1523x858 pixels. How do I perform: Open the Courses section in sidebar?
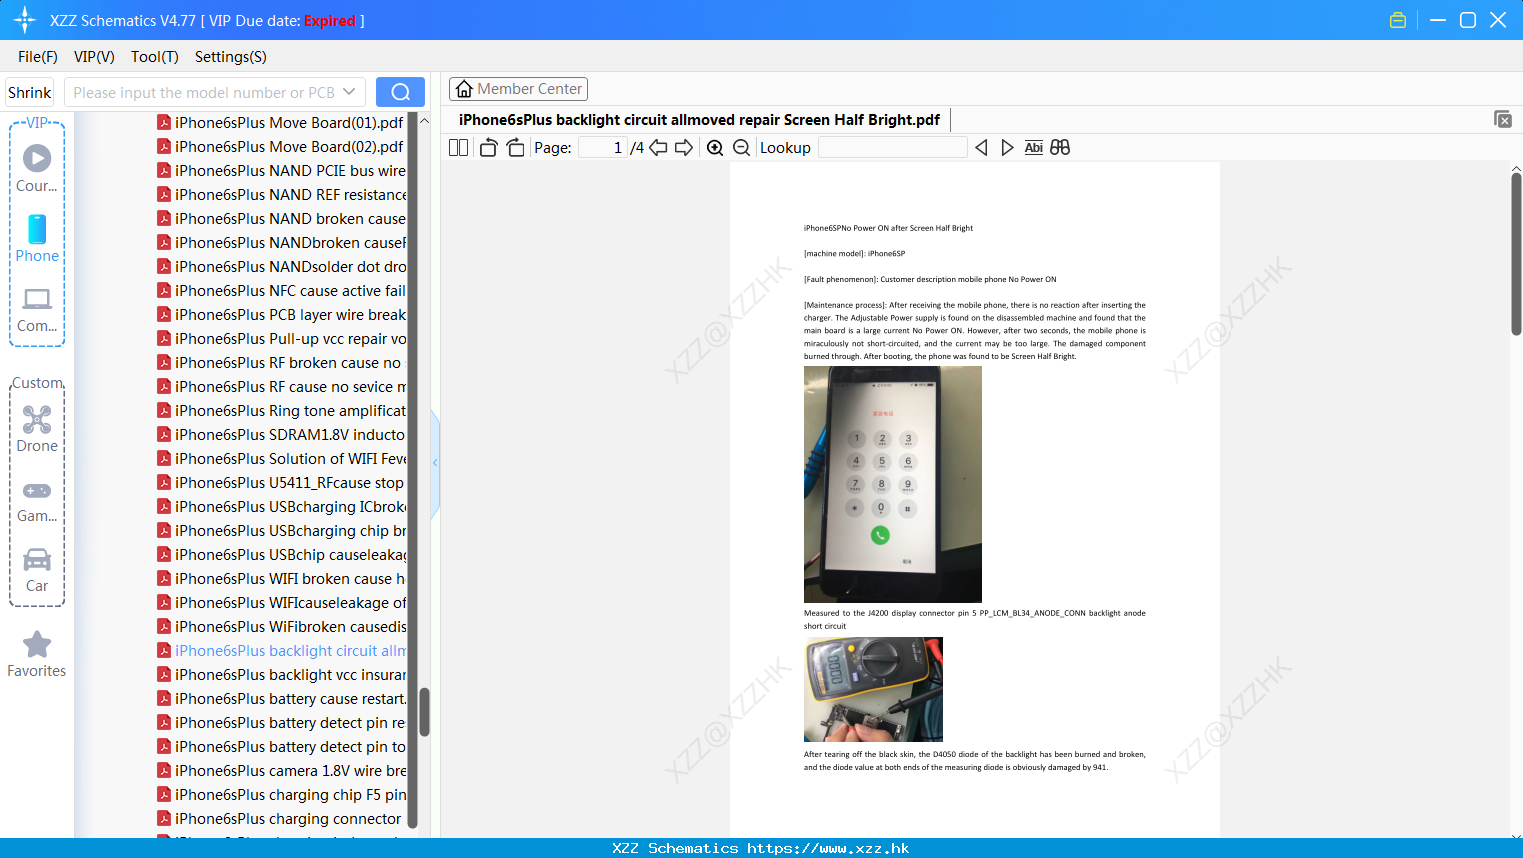click(37, 168)
